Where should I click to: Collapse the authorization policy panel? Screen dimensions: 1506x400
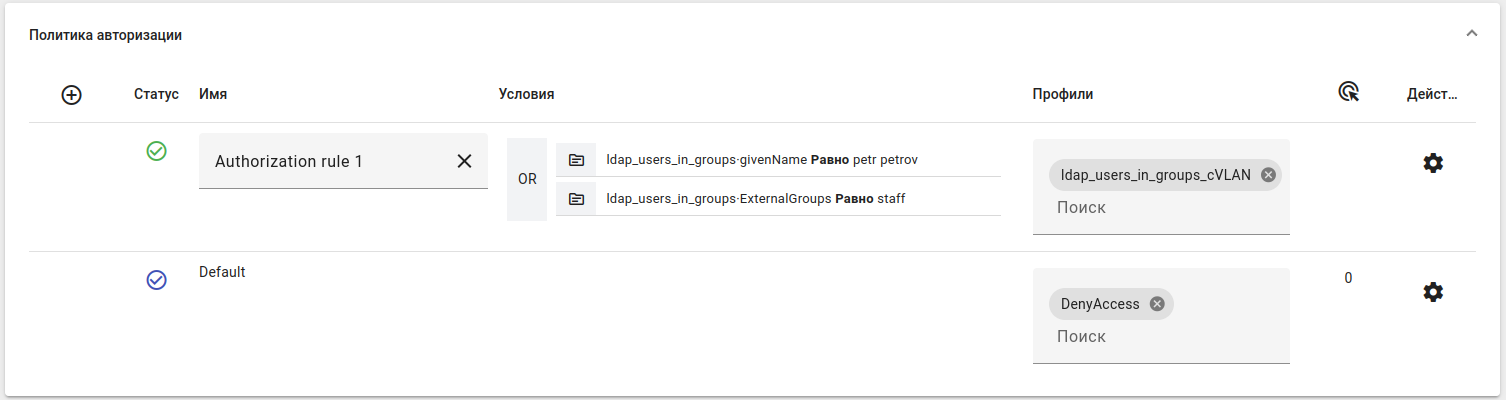pos(1471,34)
